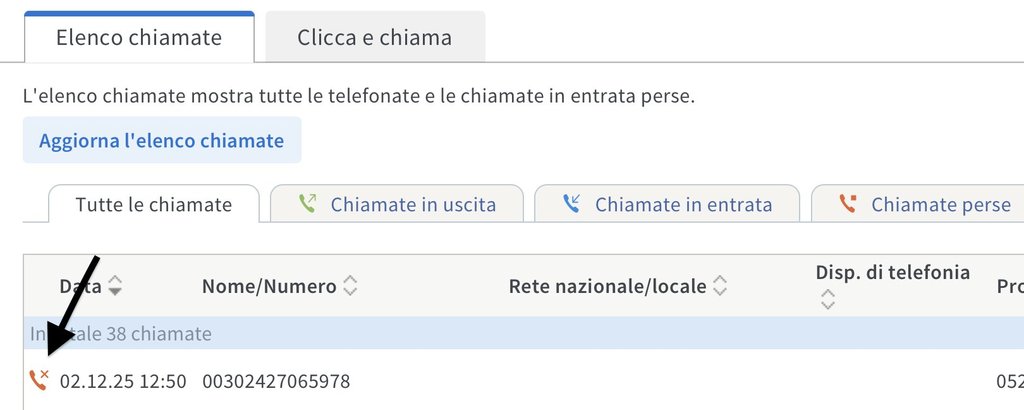Click sort arrows under Disp. di telefonia
The image size is (1024, 410).
tap(827, 298)
